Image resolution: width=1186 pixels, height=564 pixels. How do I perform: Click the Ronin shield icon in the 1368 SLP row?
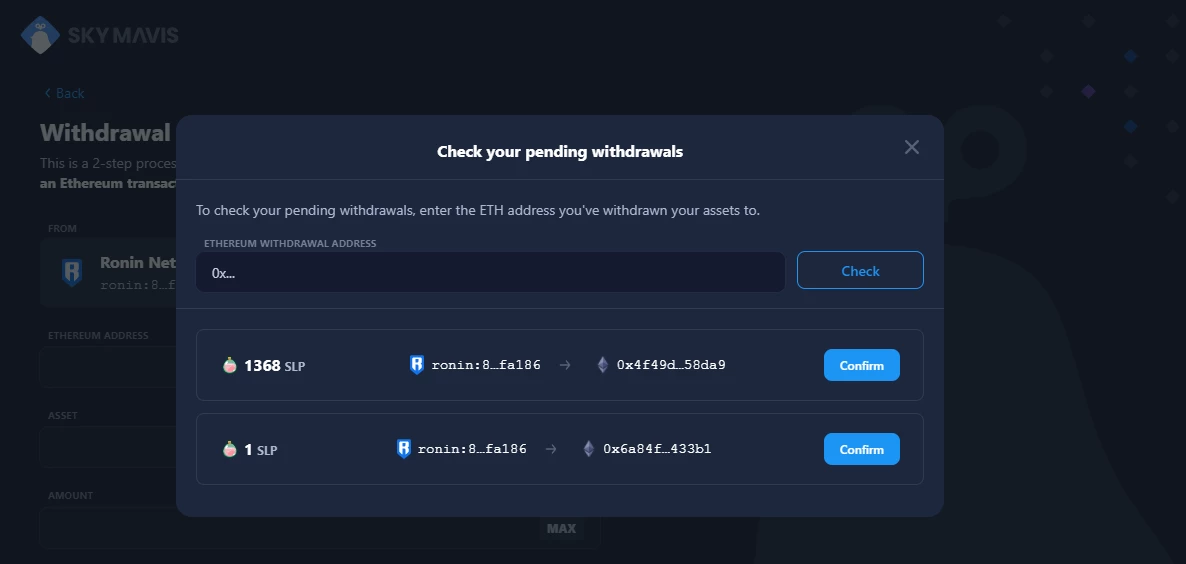tap(417, 365)
